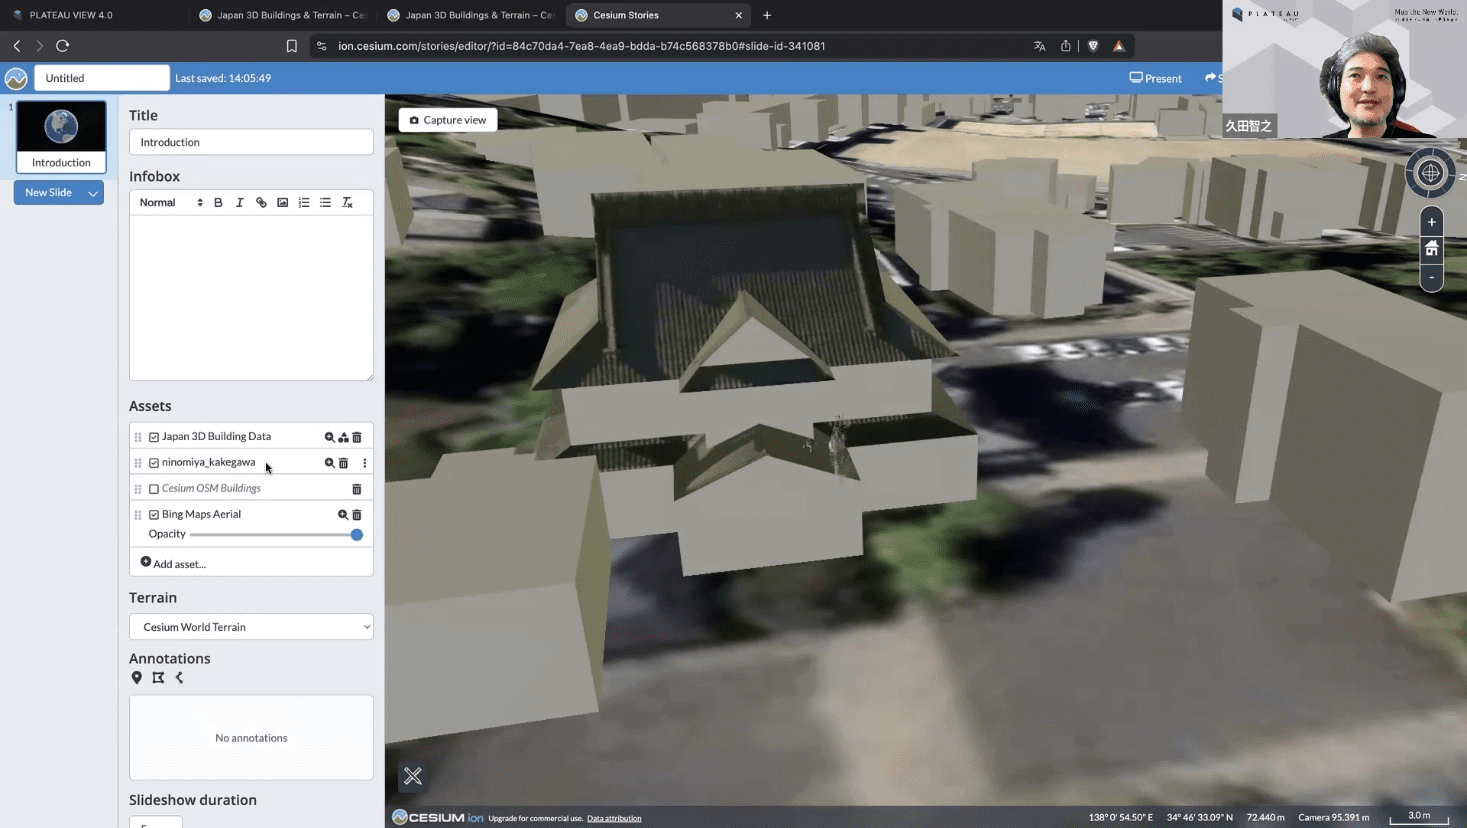The image size is (1467, 828).
Task: Zoom to the ninomiya_kakegawa asset
Action: 329,463
